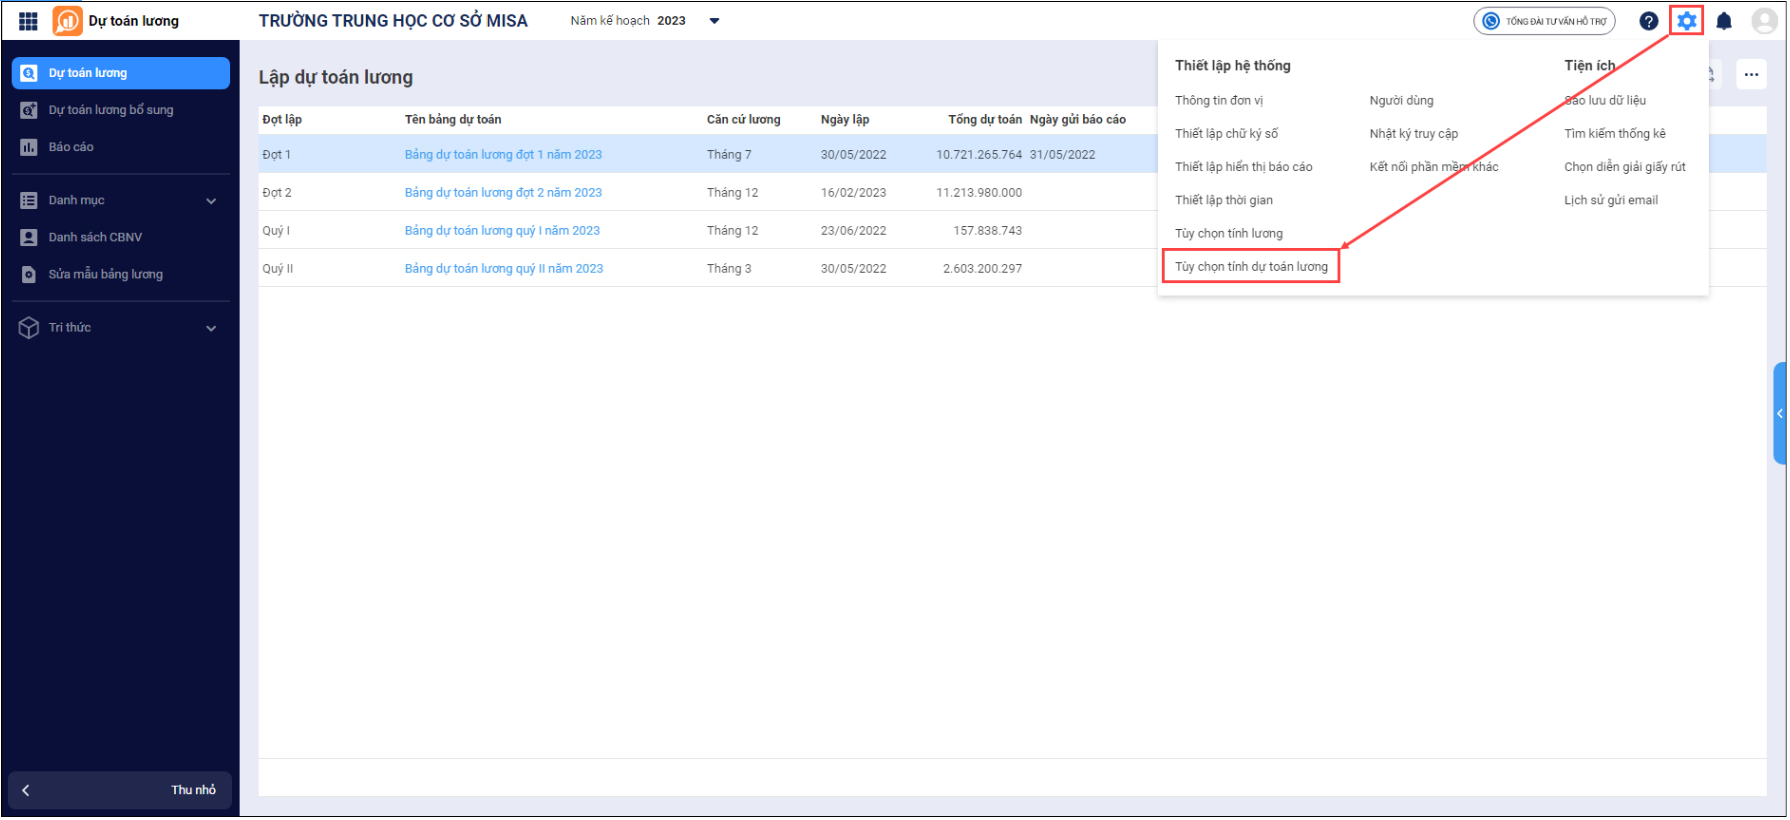Viewport: 1790px width, 820px height.
Task: Select Chọn diễn giải giấy rút
Action: 1624,167
